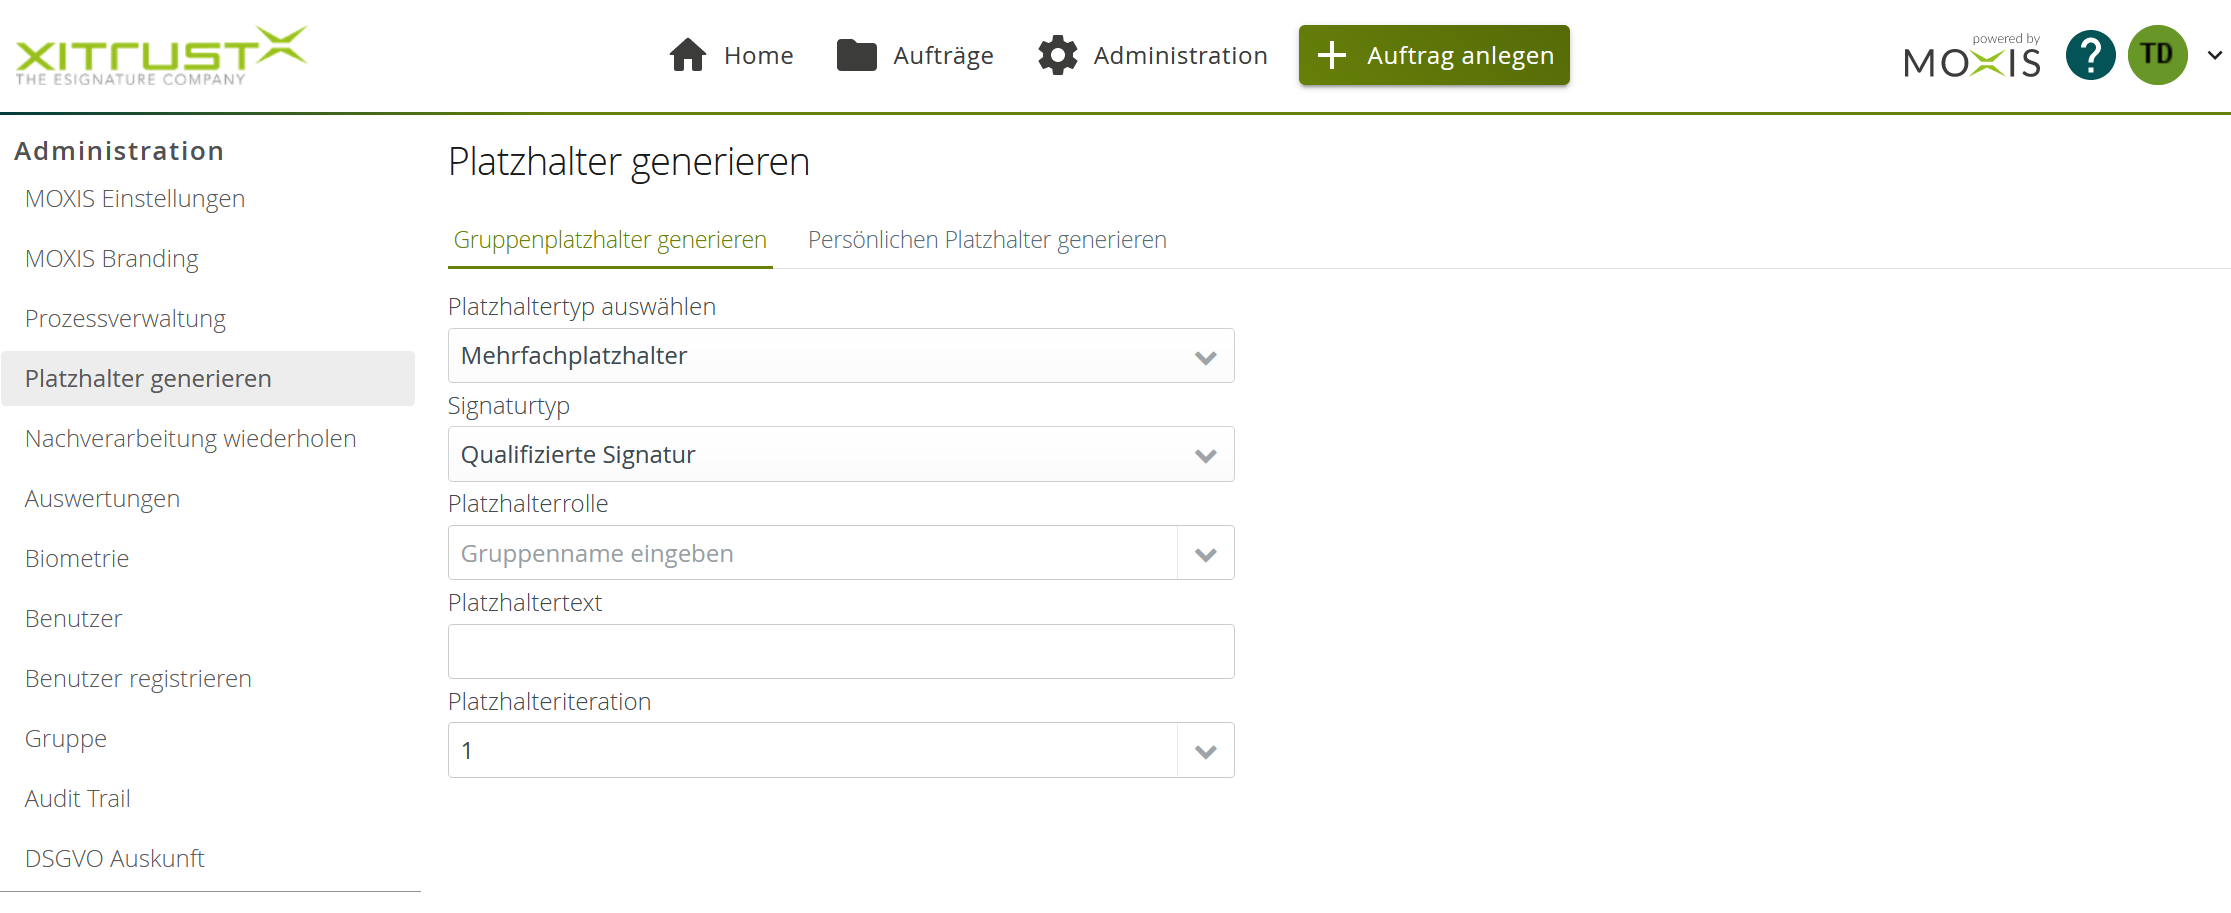This screenshot has width=2231, height=913.
Task: Select the Gruppenplatzhalter generieren tab
Action: coord(610,240)
